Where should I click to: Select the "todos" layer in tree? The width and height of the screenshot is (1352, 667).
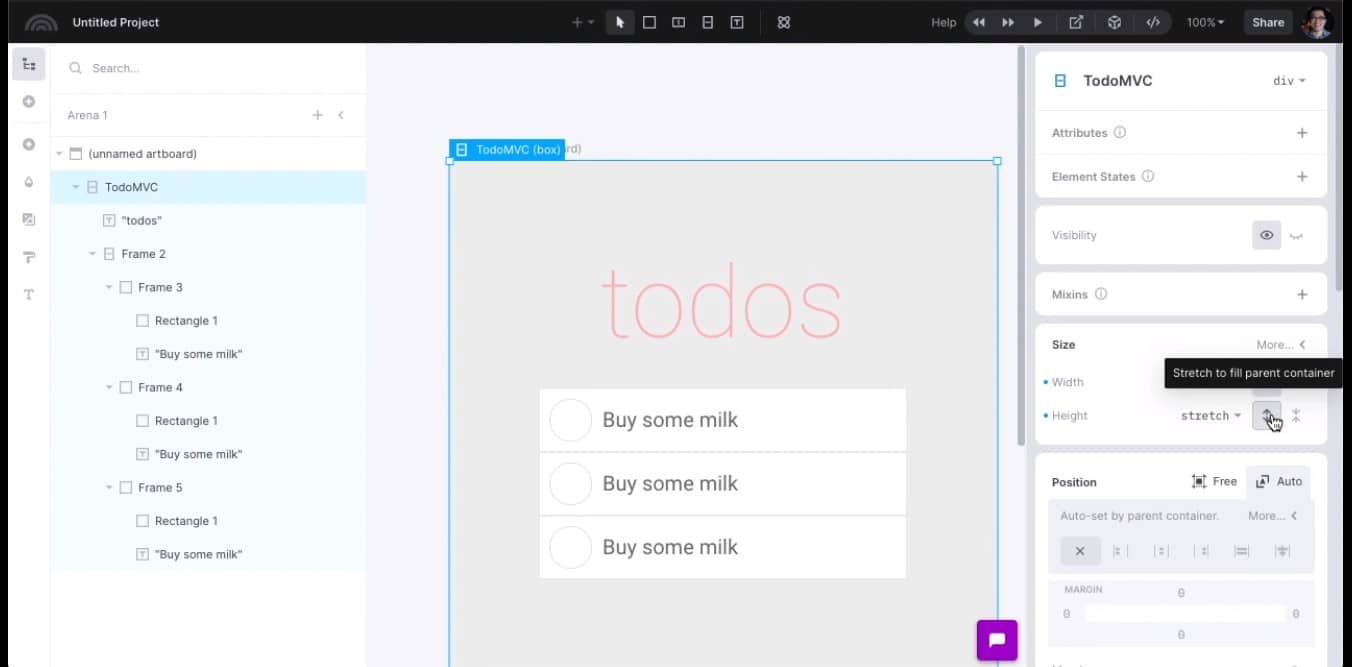click(x=208, y=220)
